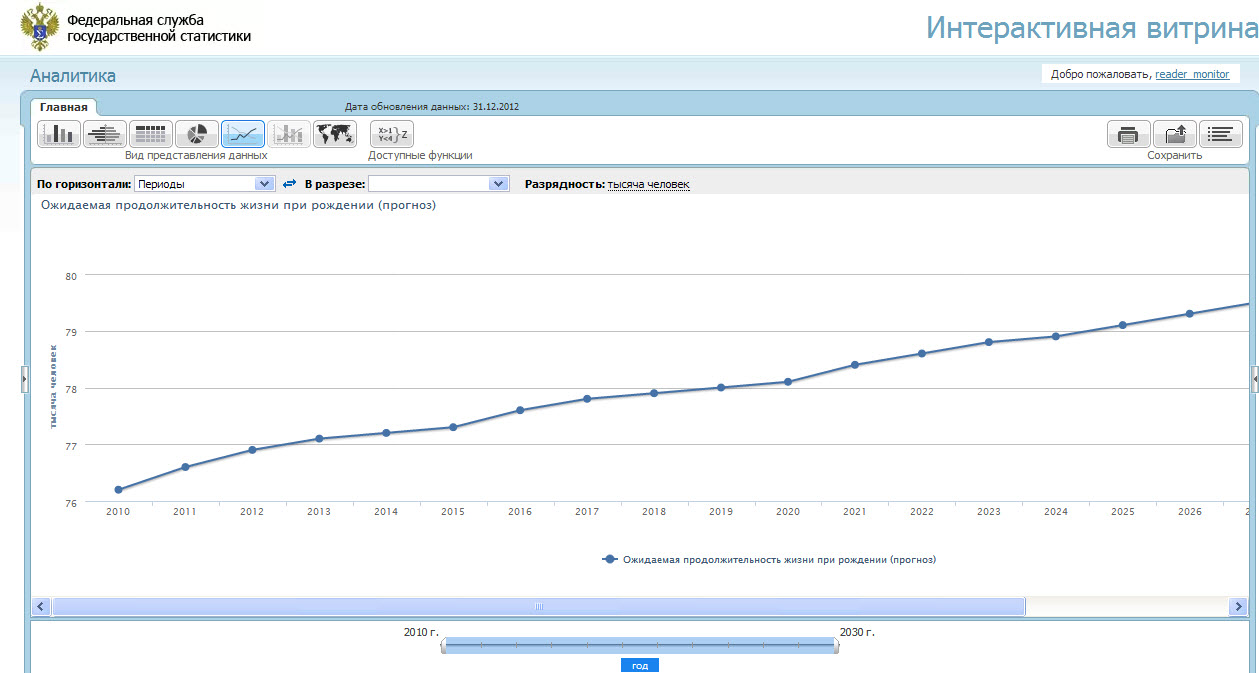Swap axes with the blue arrows icon
1259x673 pixels.
[x=290, y=184]
